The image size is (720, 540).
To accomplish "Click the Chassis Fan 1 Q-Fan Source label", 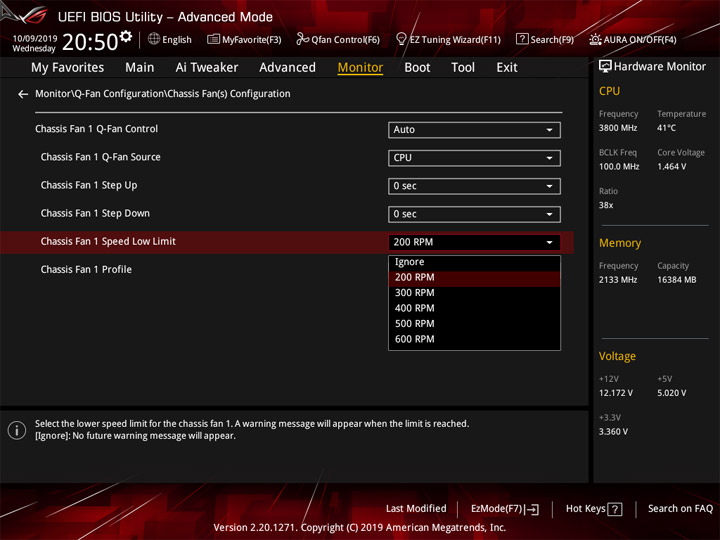I will pyautogui.click(x=101, y=157).
